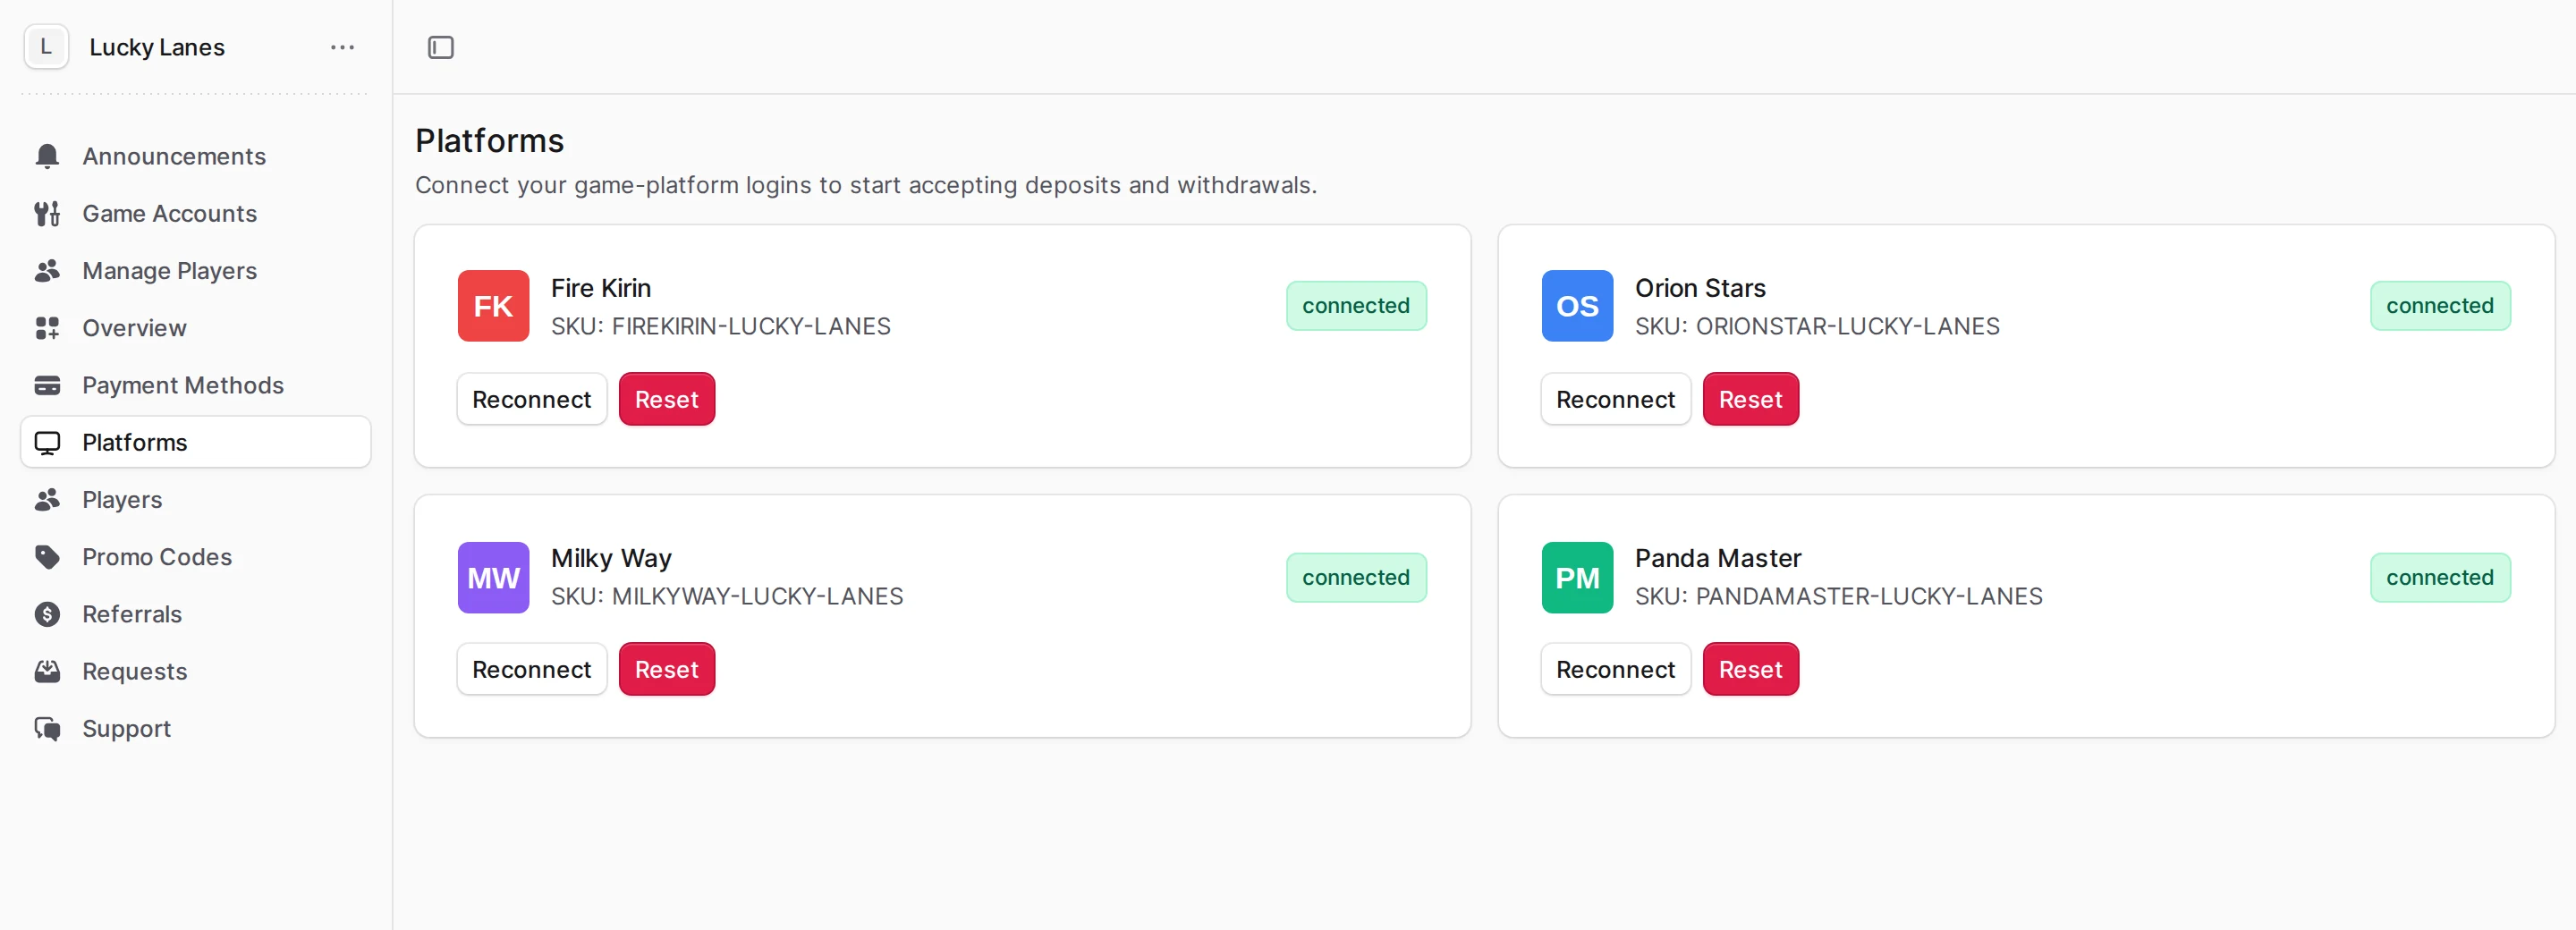2576x930 pixels.
Task: Click the Overview dashboard icon
Action: point(47,328)
